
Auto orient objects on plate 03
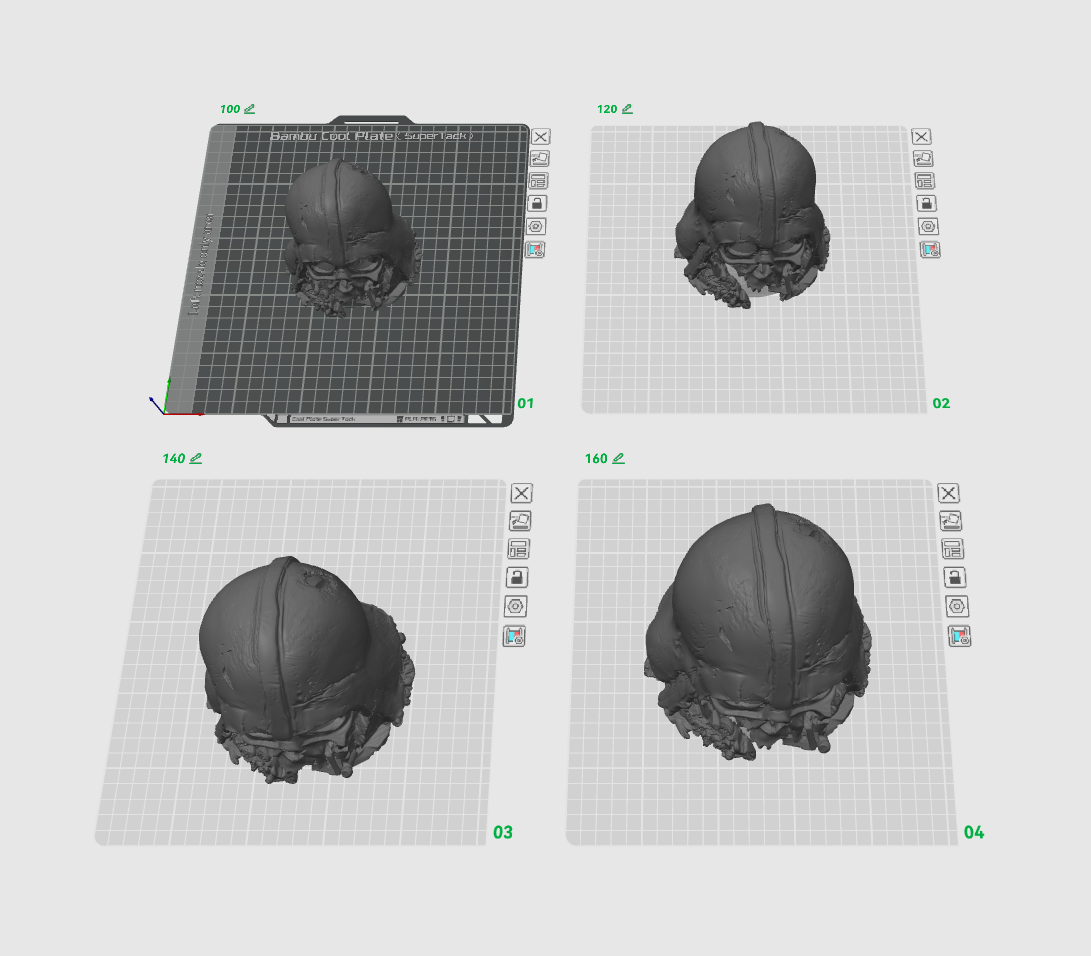click(520, 520)
